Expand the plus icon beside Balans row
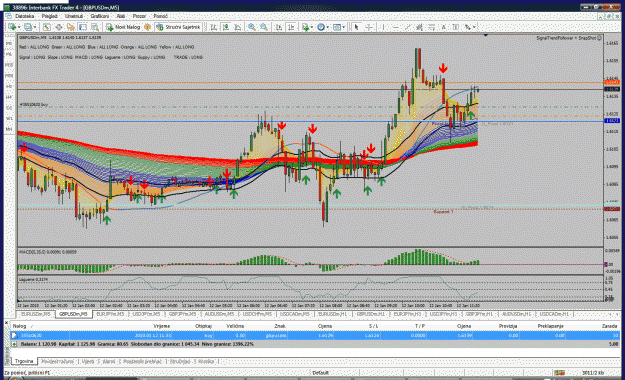 [x=14, y=344]
